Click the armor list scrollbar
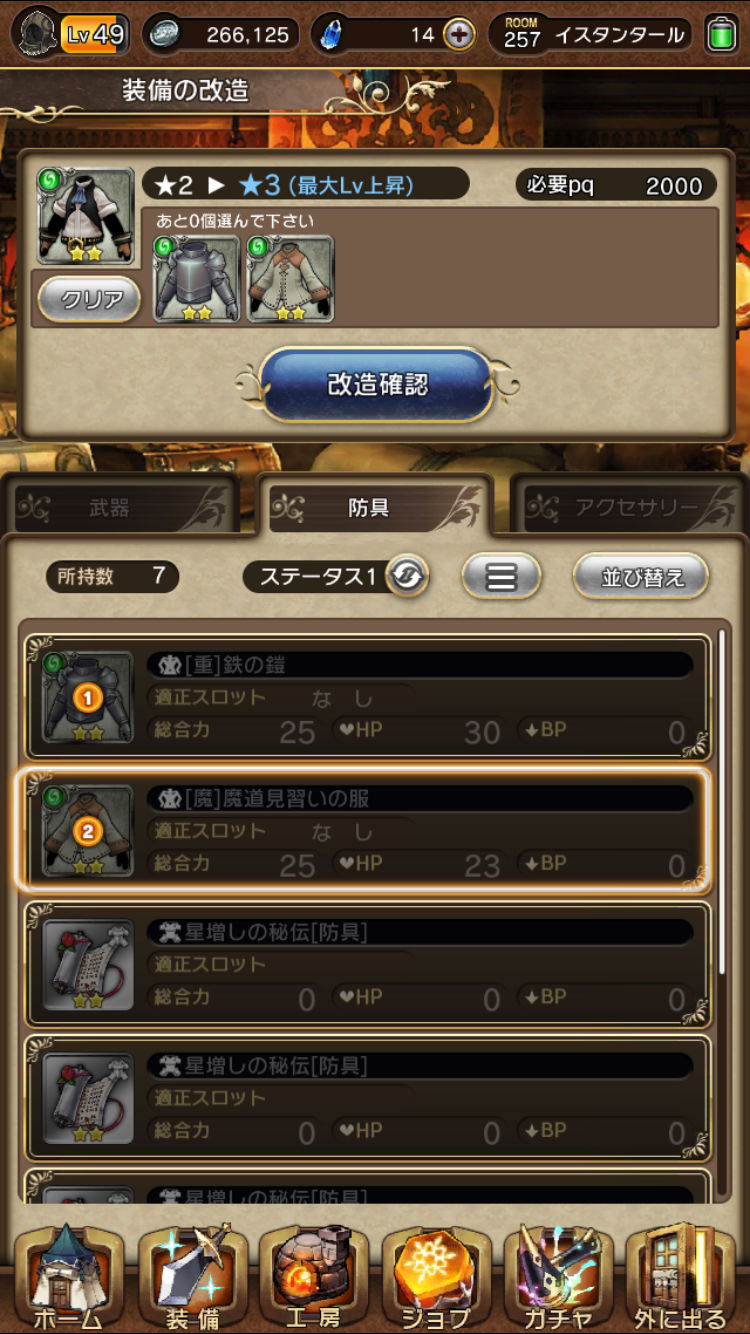 point(723,800)
